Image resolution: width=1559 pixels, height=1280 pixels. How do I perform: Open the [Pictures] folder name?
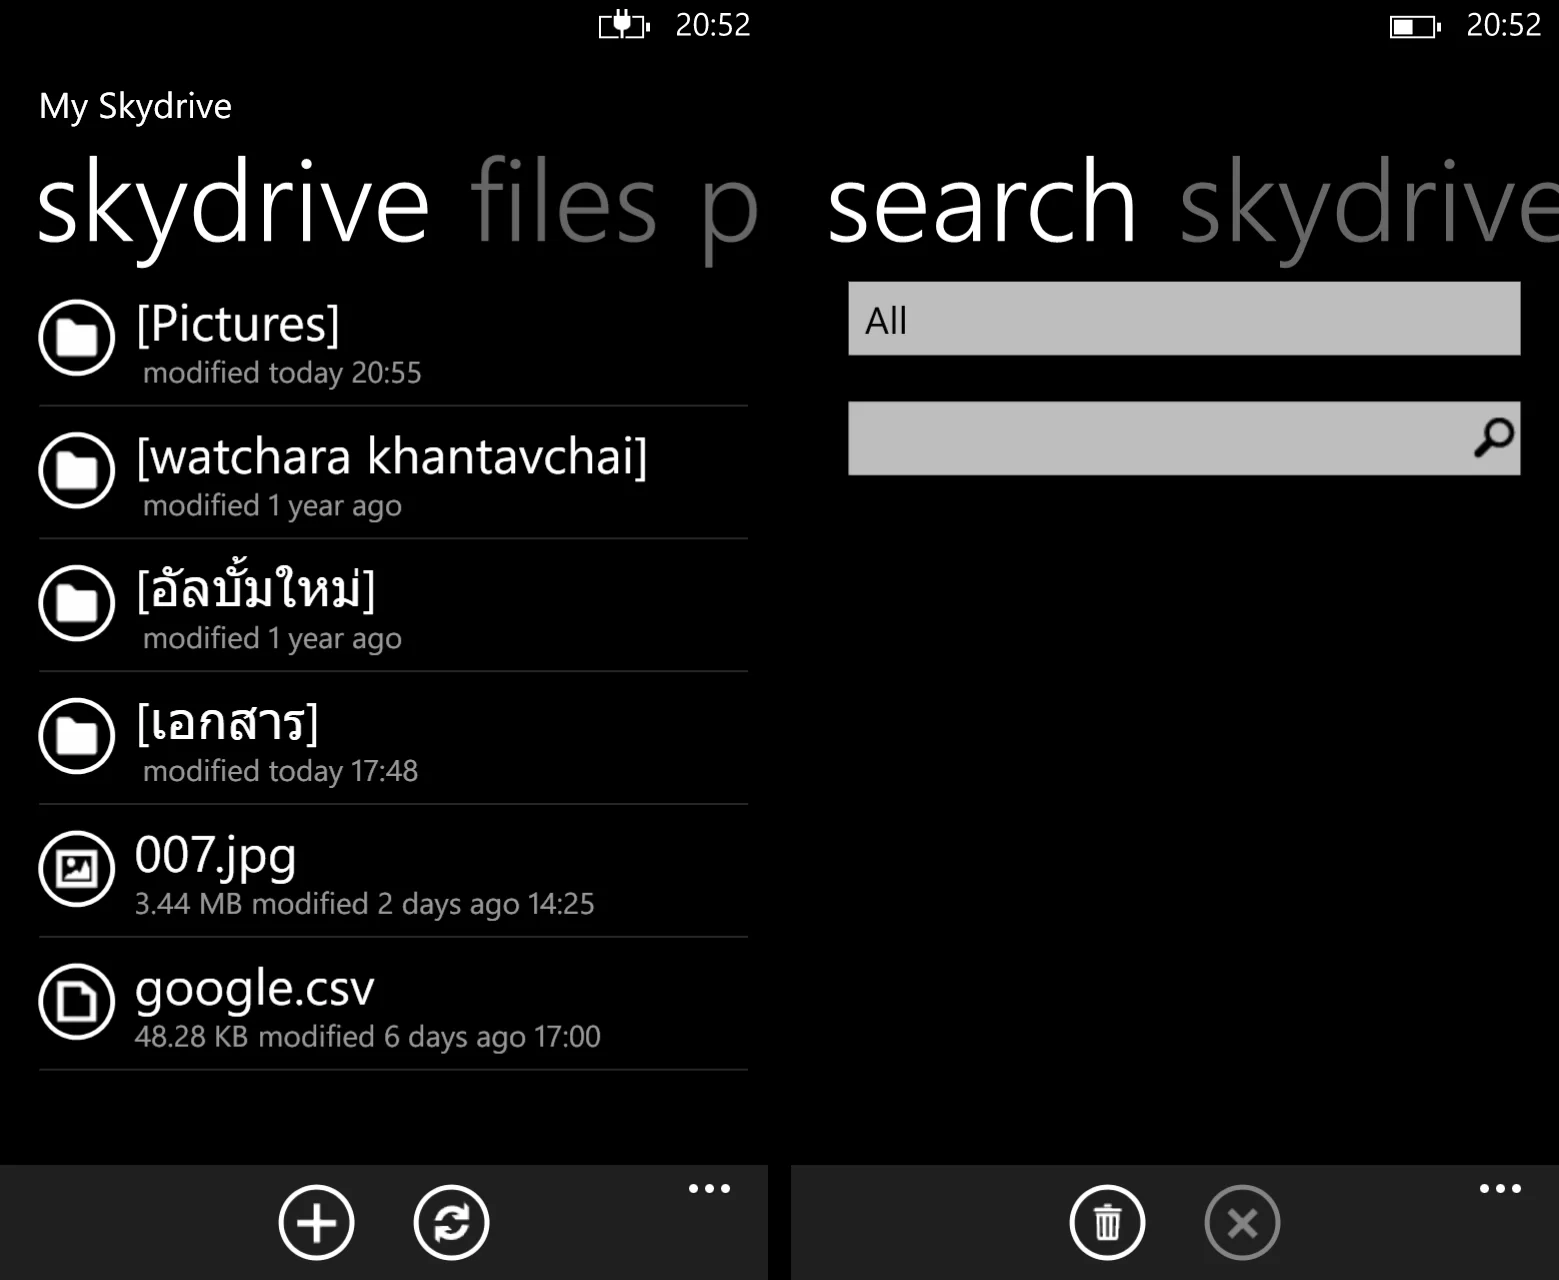tap(238, 324)
